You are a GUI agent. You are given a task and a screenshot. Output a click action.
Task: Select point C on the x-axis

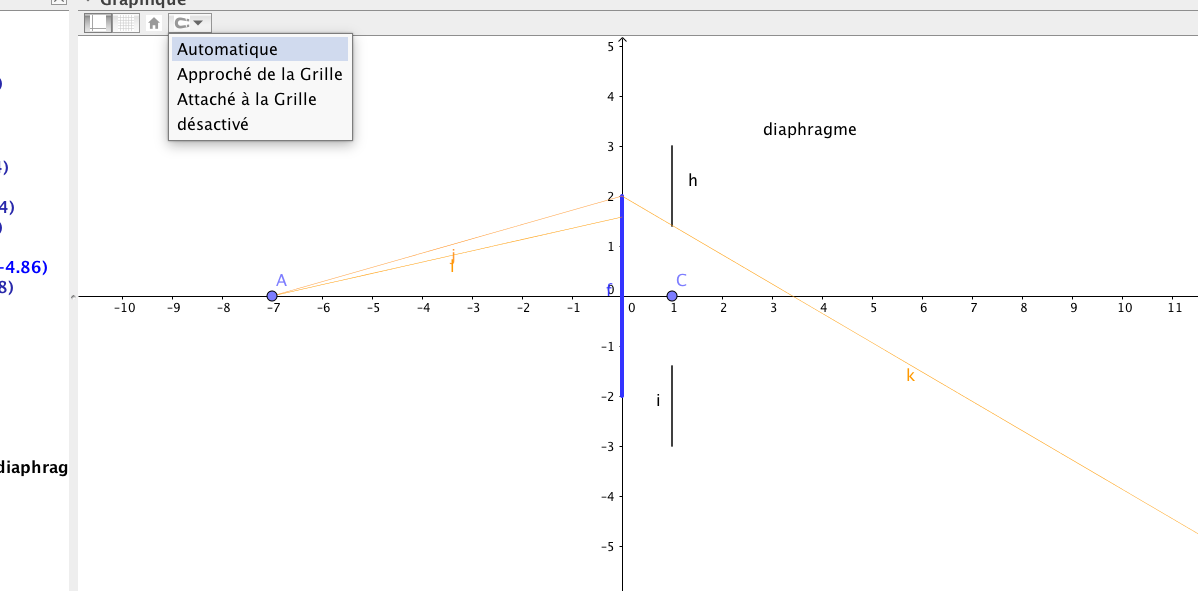tap(672, 296)
